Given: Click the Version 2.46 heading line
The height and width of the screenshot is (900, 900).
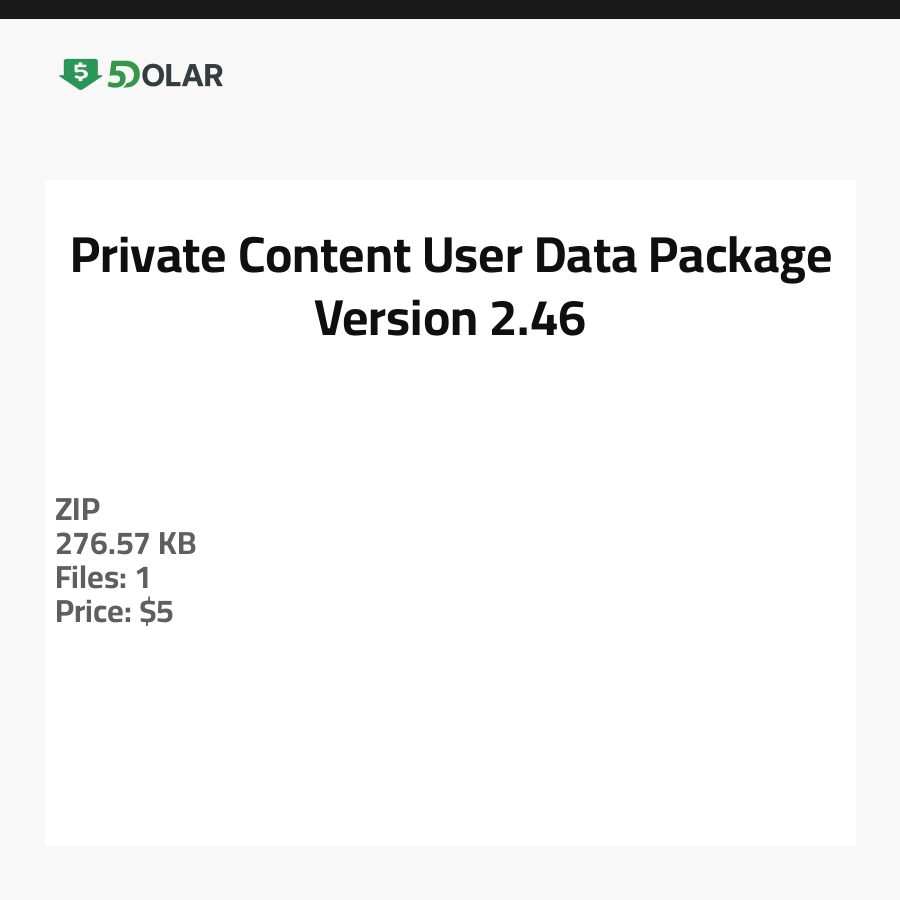Looking at the screenshot, I should [450, 319].
